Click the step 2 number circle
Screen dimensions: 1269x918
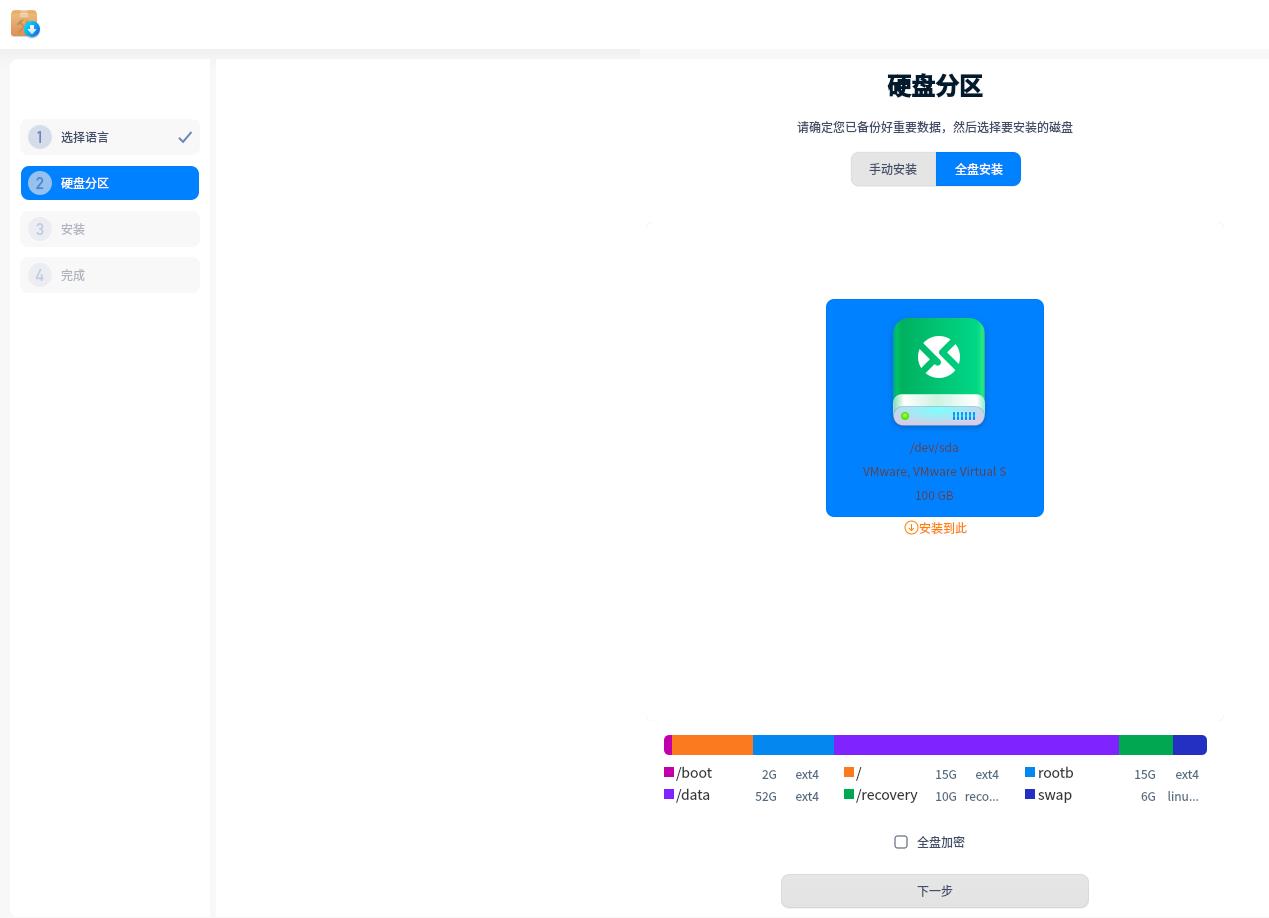[40, 183]
